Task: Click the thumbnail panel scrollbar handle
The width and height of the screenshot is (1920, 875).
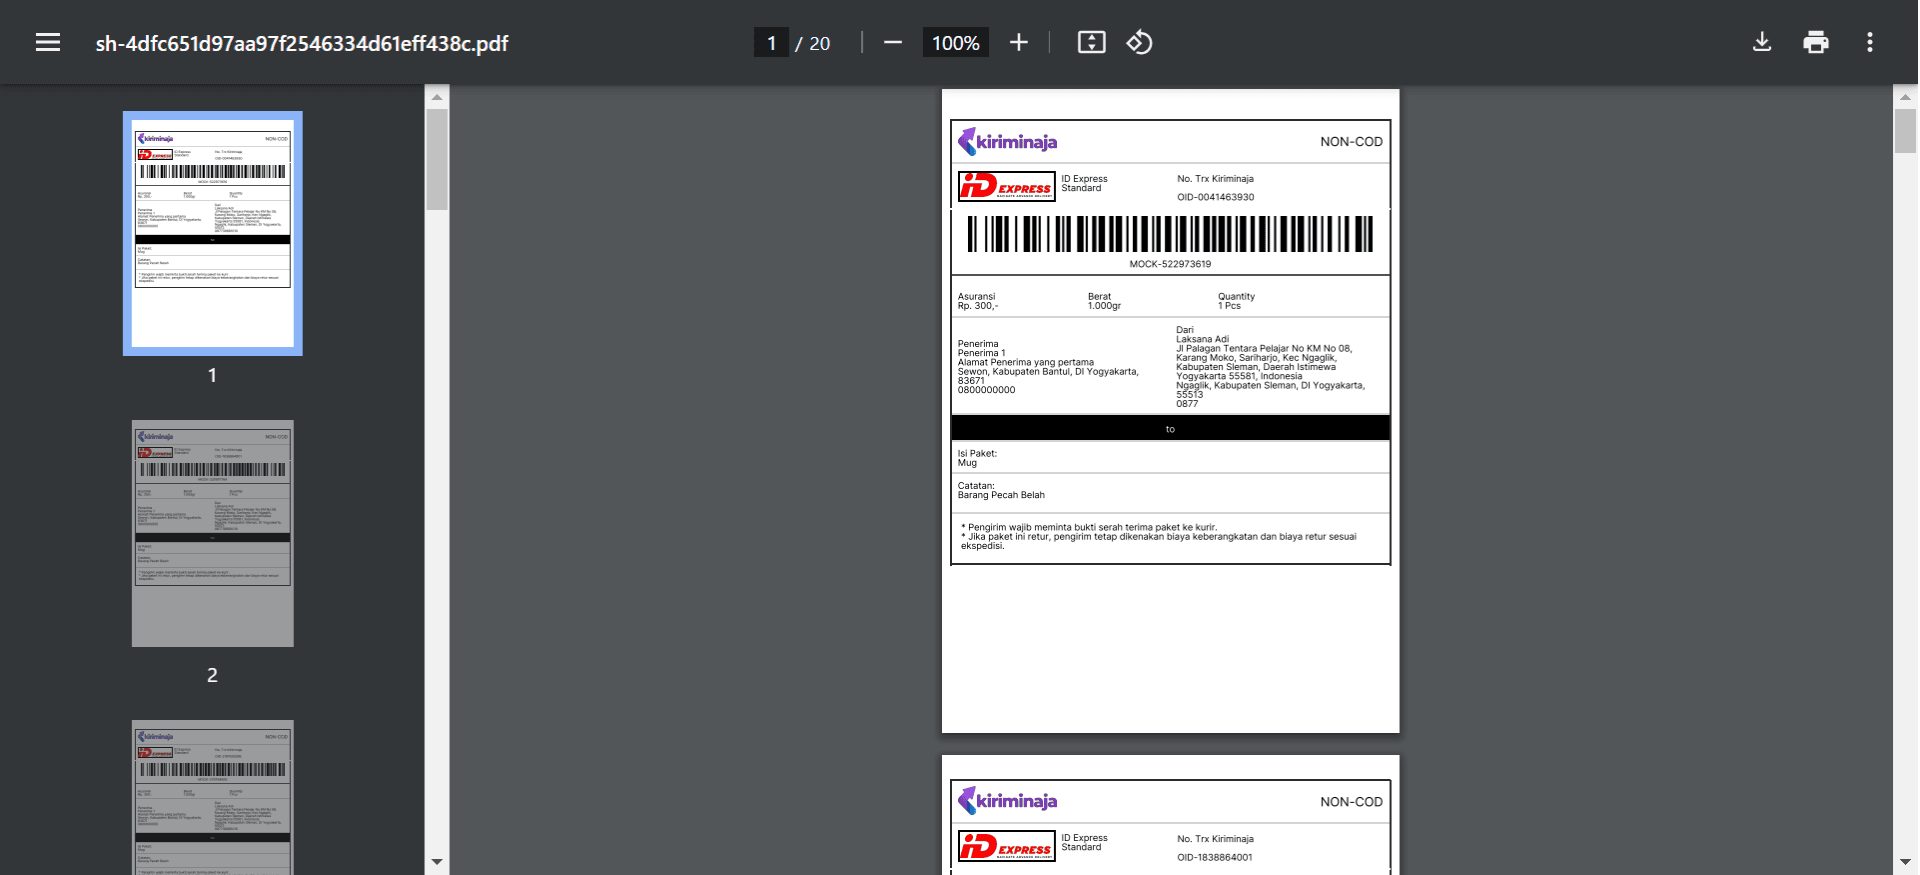Action: tap(437, 159)
